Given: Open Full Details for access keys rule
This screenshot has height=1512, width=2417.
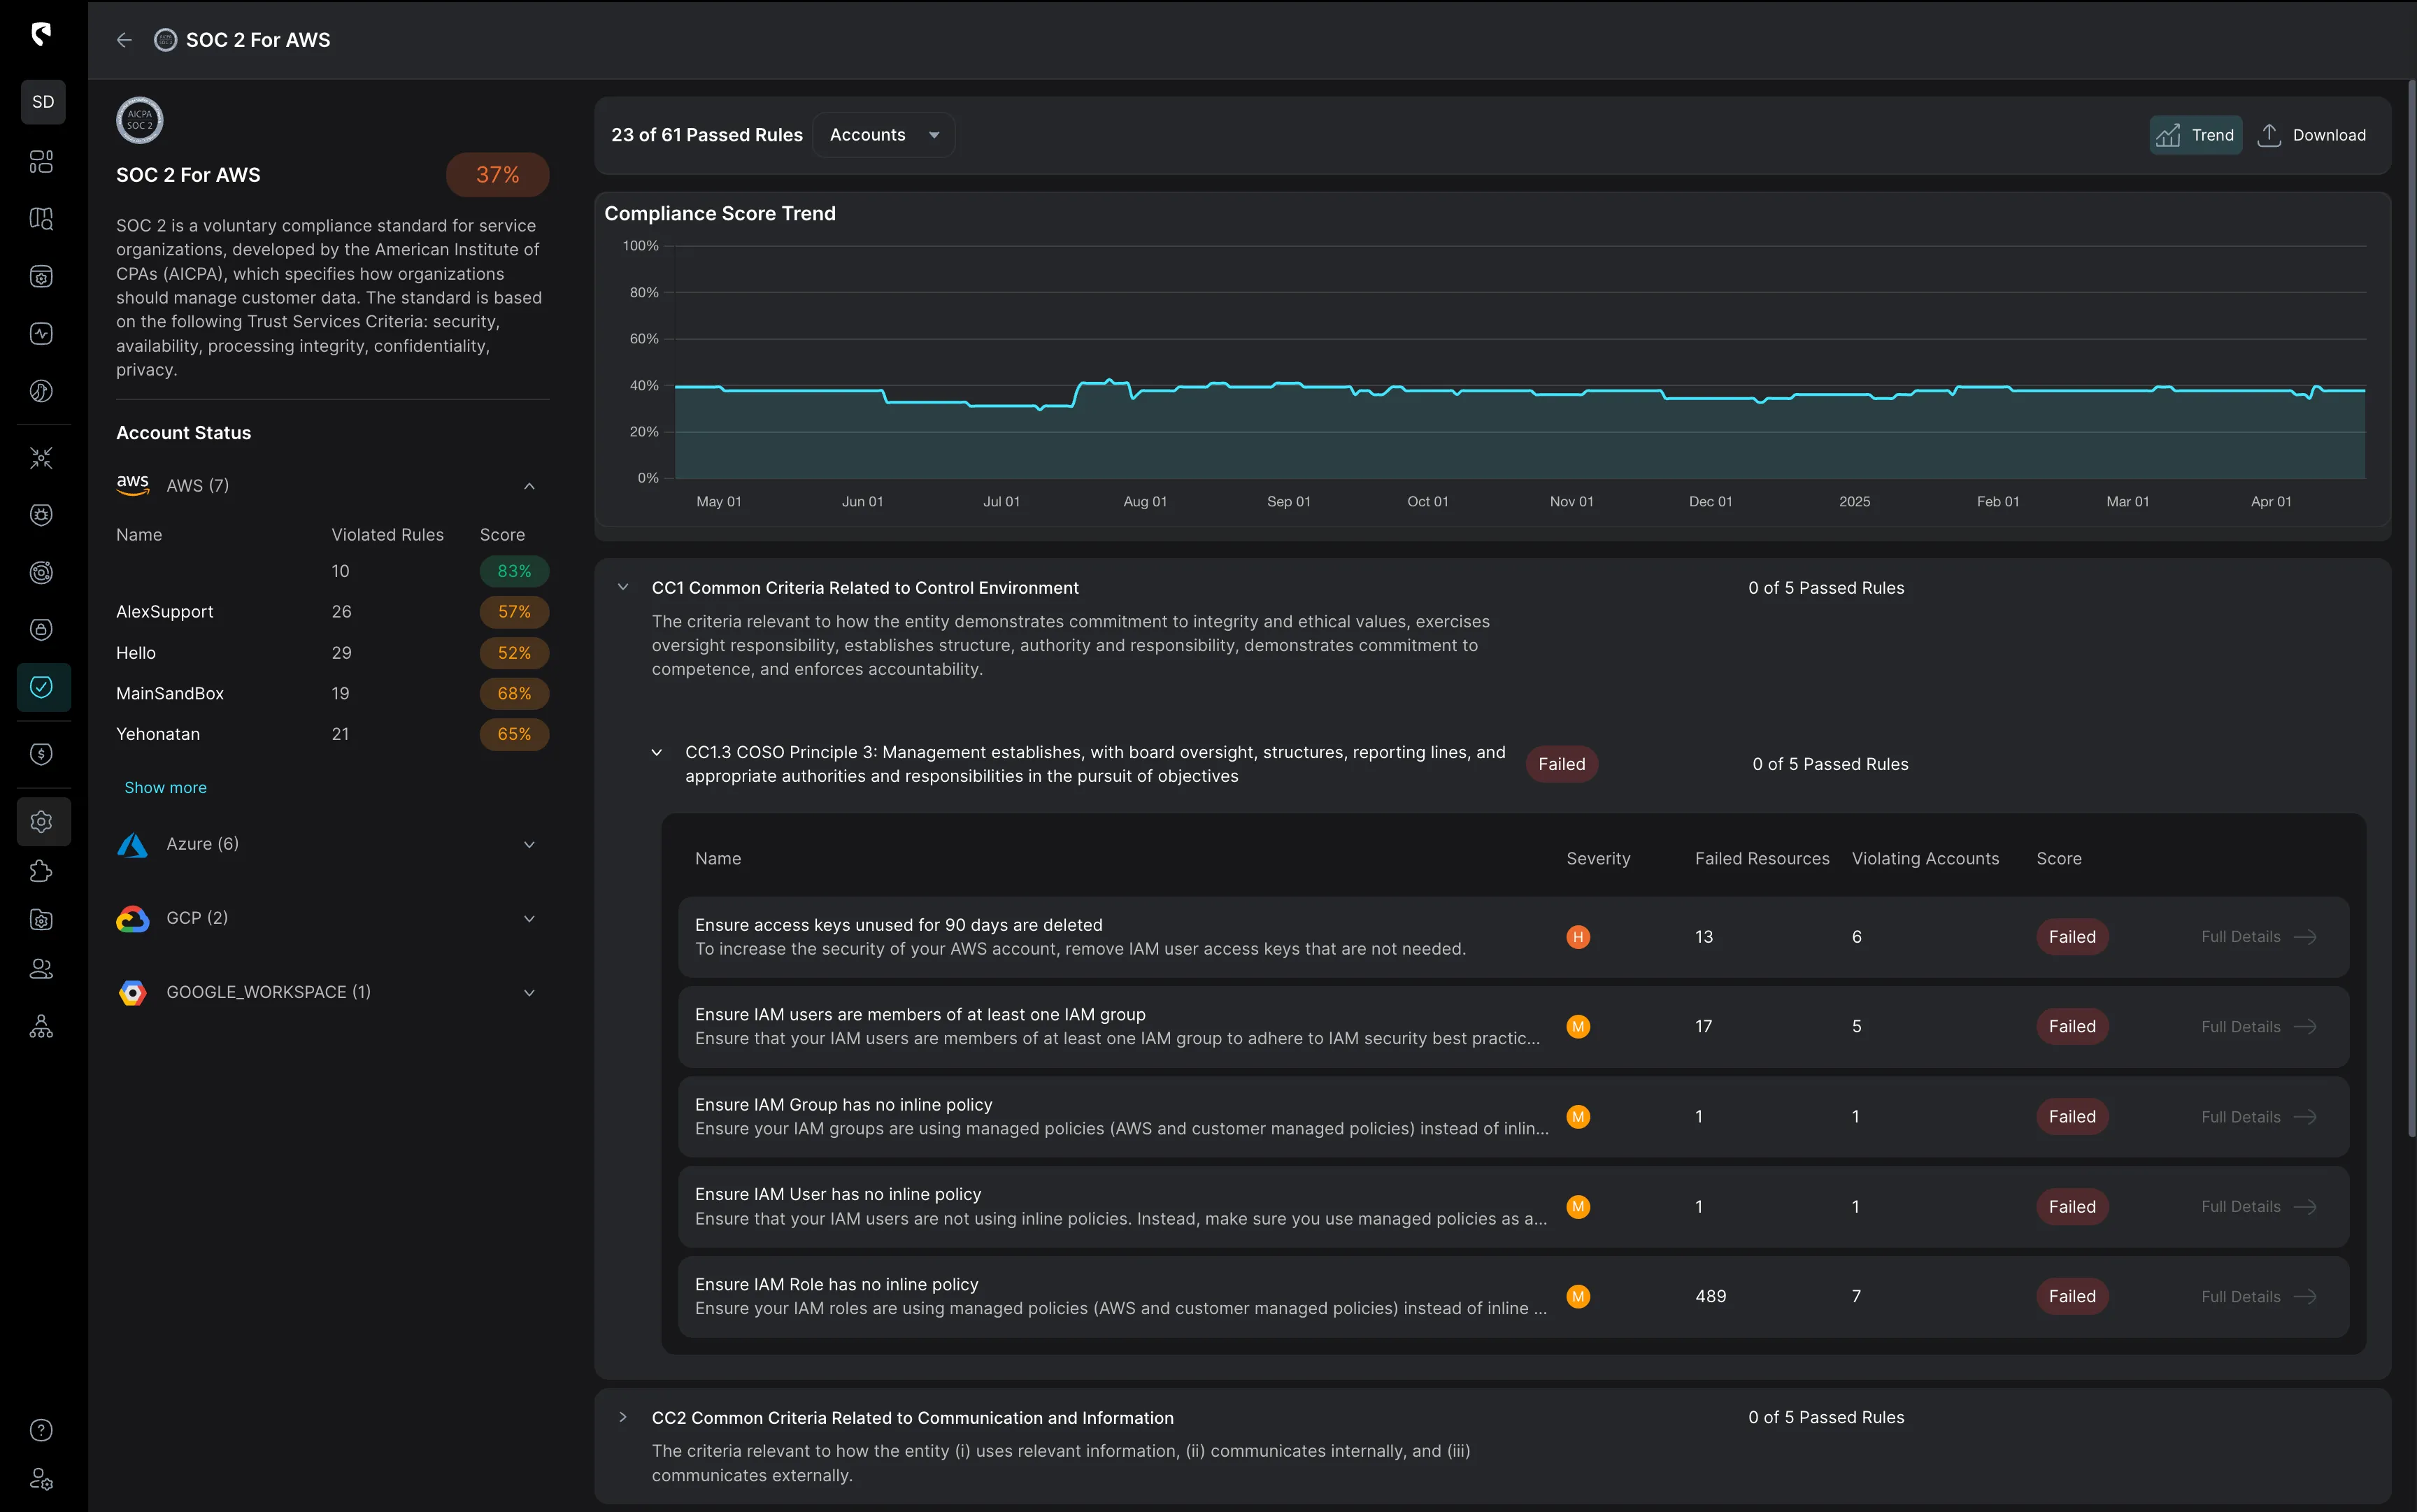Looking at the screenshot, I should click(x=2259, y=937).
